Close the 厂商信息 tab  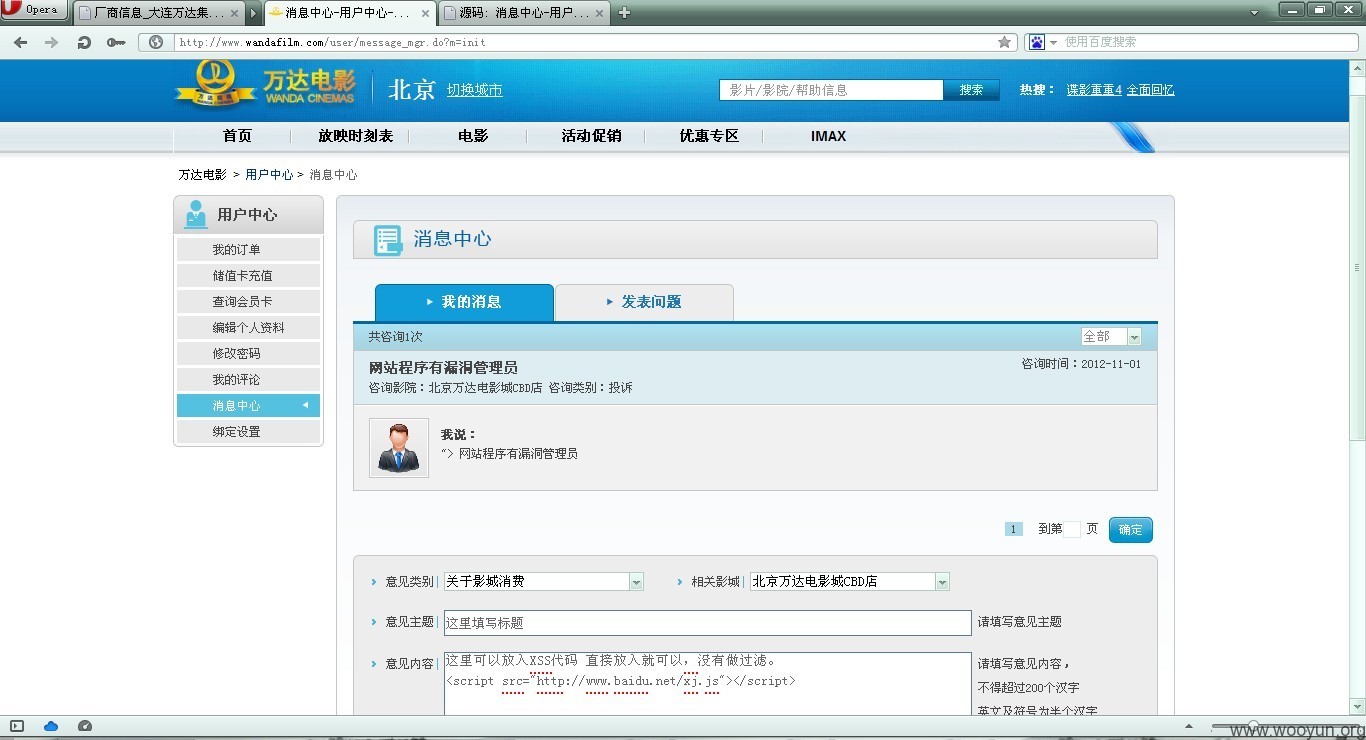[235, 13]
